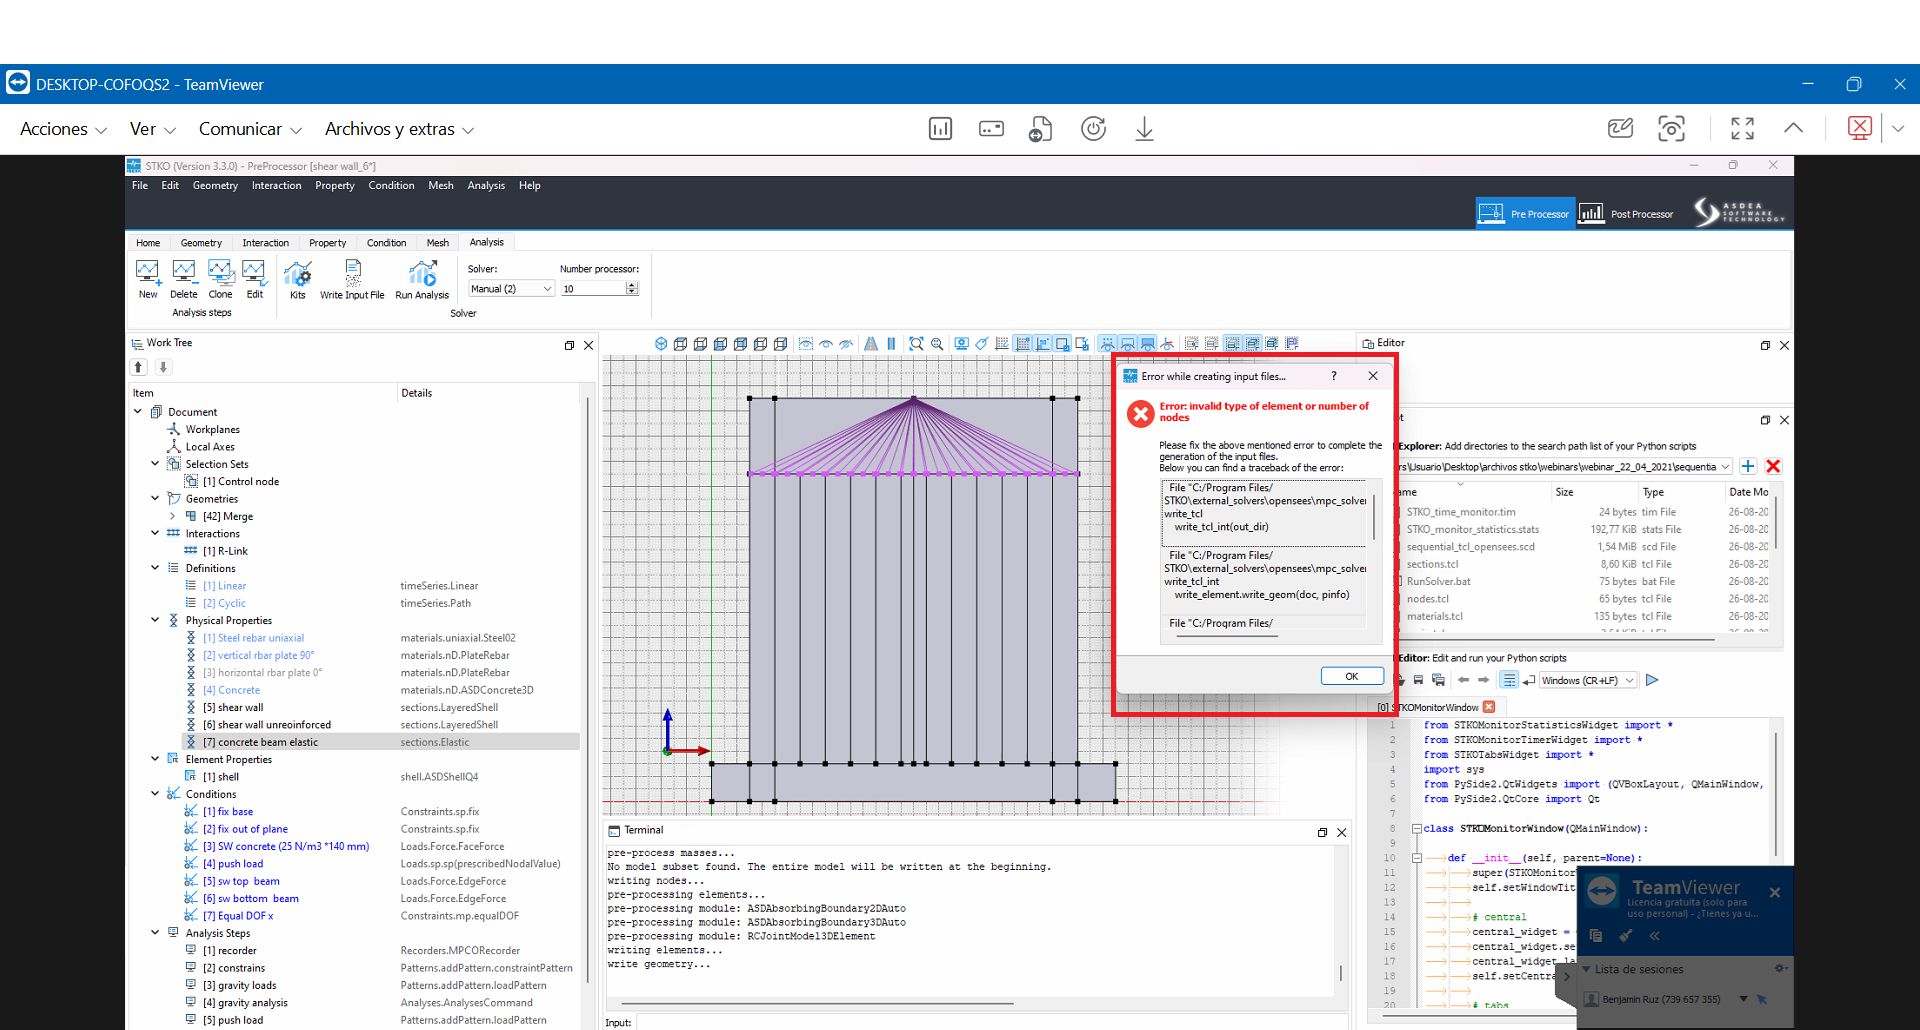Click the Terminal vertical scrollbar
The width and height of the screenshot is (1920, 1030).
[x=1341, y=972]
